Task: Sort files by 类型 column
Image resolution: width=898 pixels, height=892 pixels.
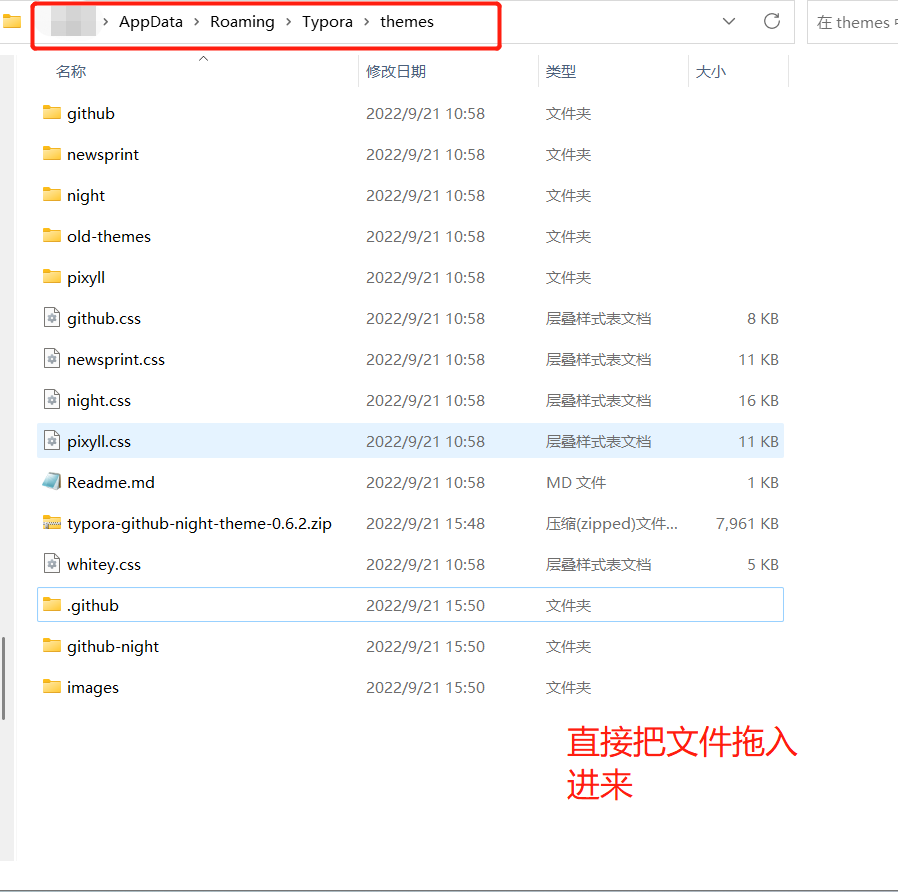Action: 561,72
